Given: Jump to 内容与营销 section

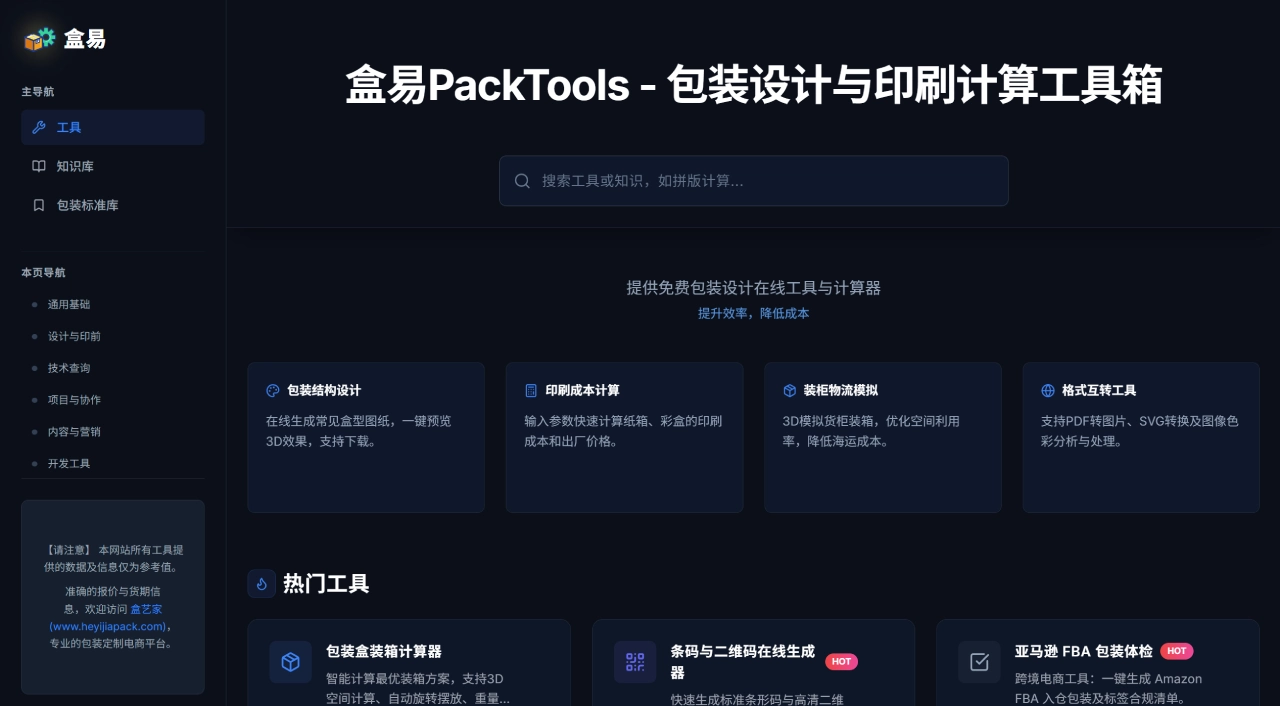Looking at the screenshot, I should (74, 432).
